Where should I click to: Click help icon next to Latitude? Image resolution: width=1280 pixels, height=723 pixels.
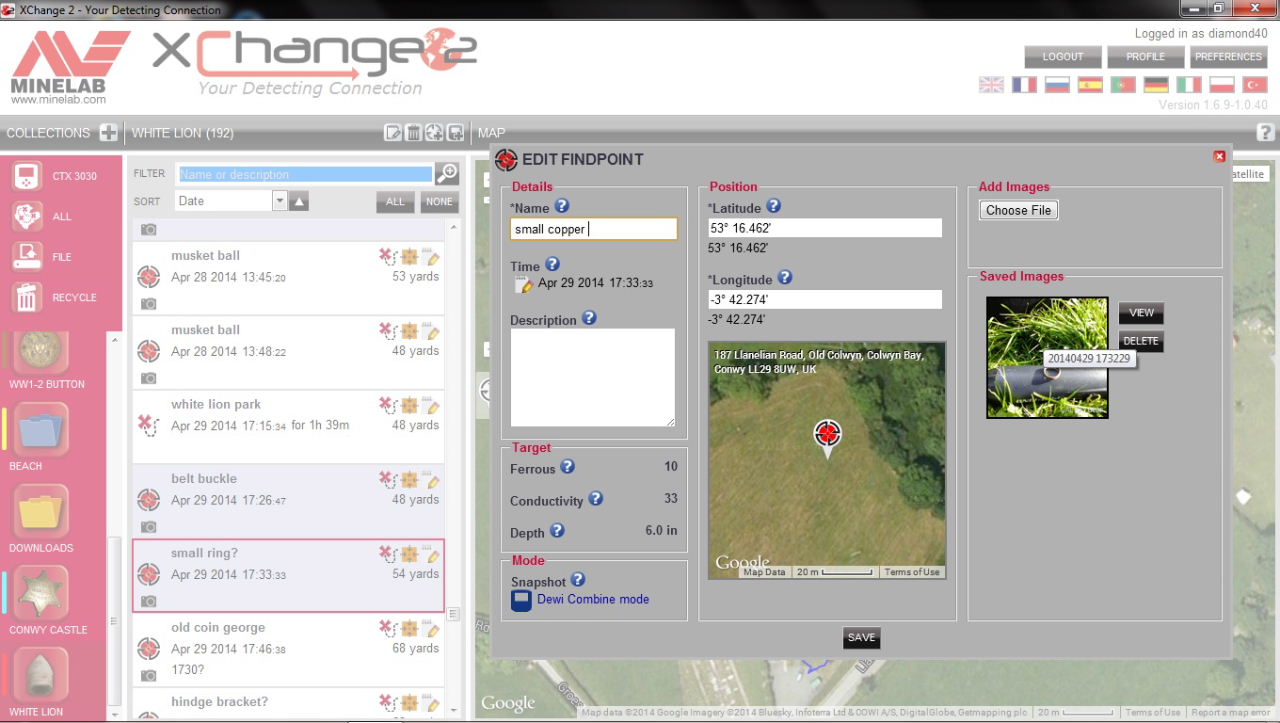tap(773, 206)
